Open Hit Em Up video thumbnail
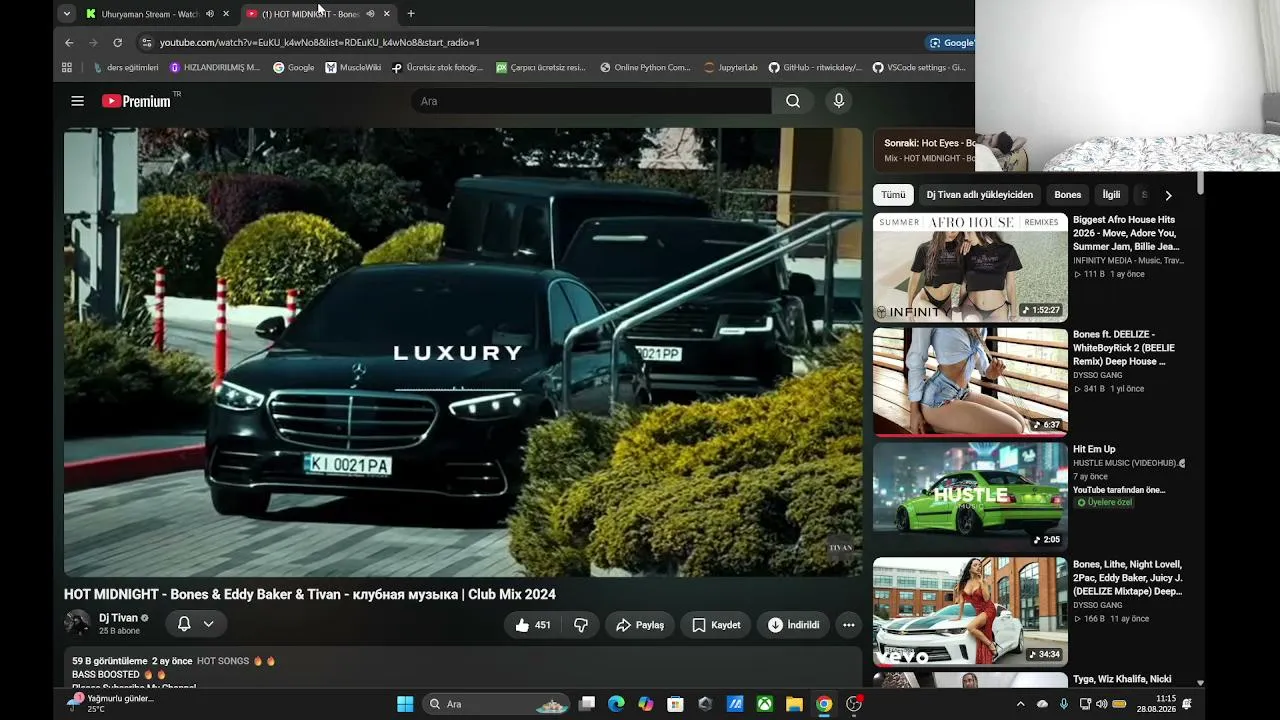The width and height of the screenshot is (1280, 720). pyautogui.click(x=970, y=497)
